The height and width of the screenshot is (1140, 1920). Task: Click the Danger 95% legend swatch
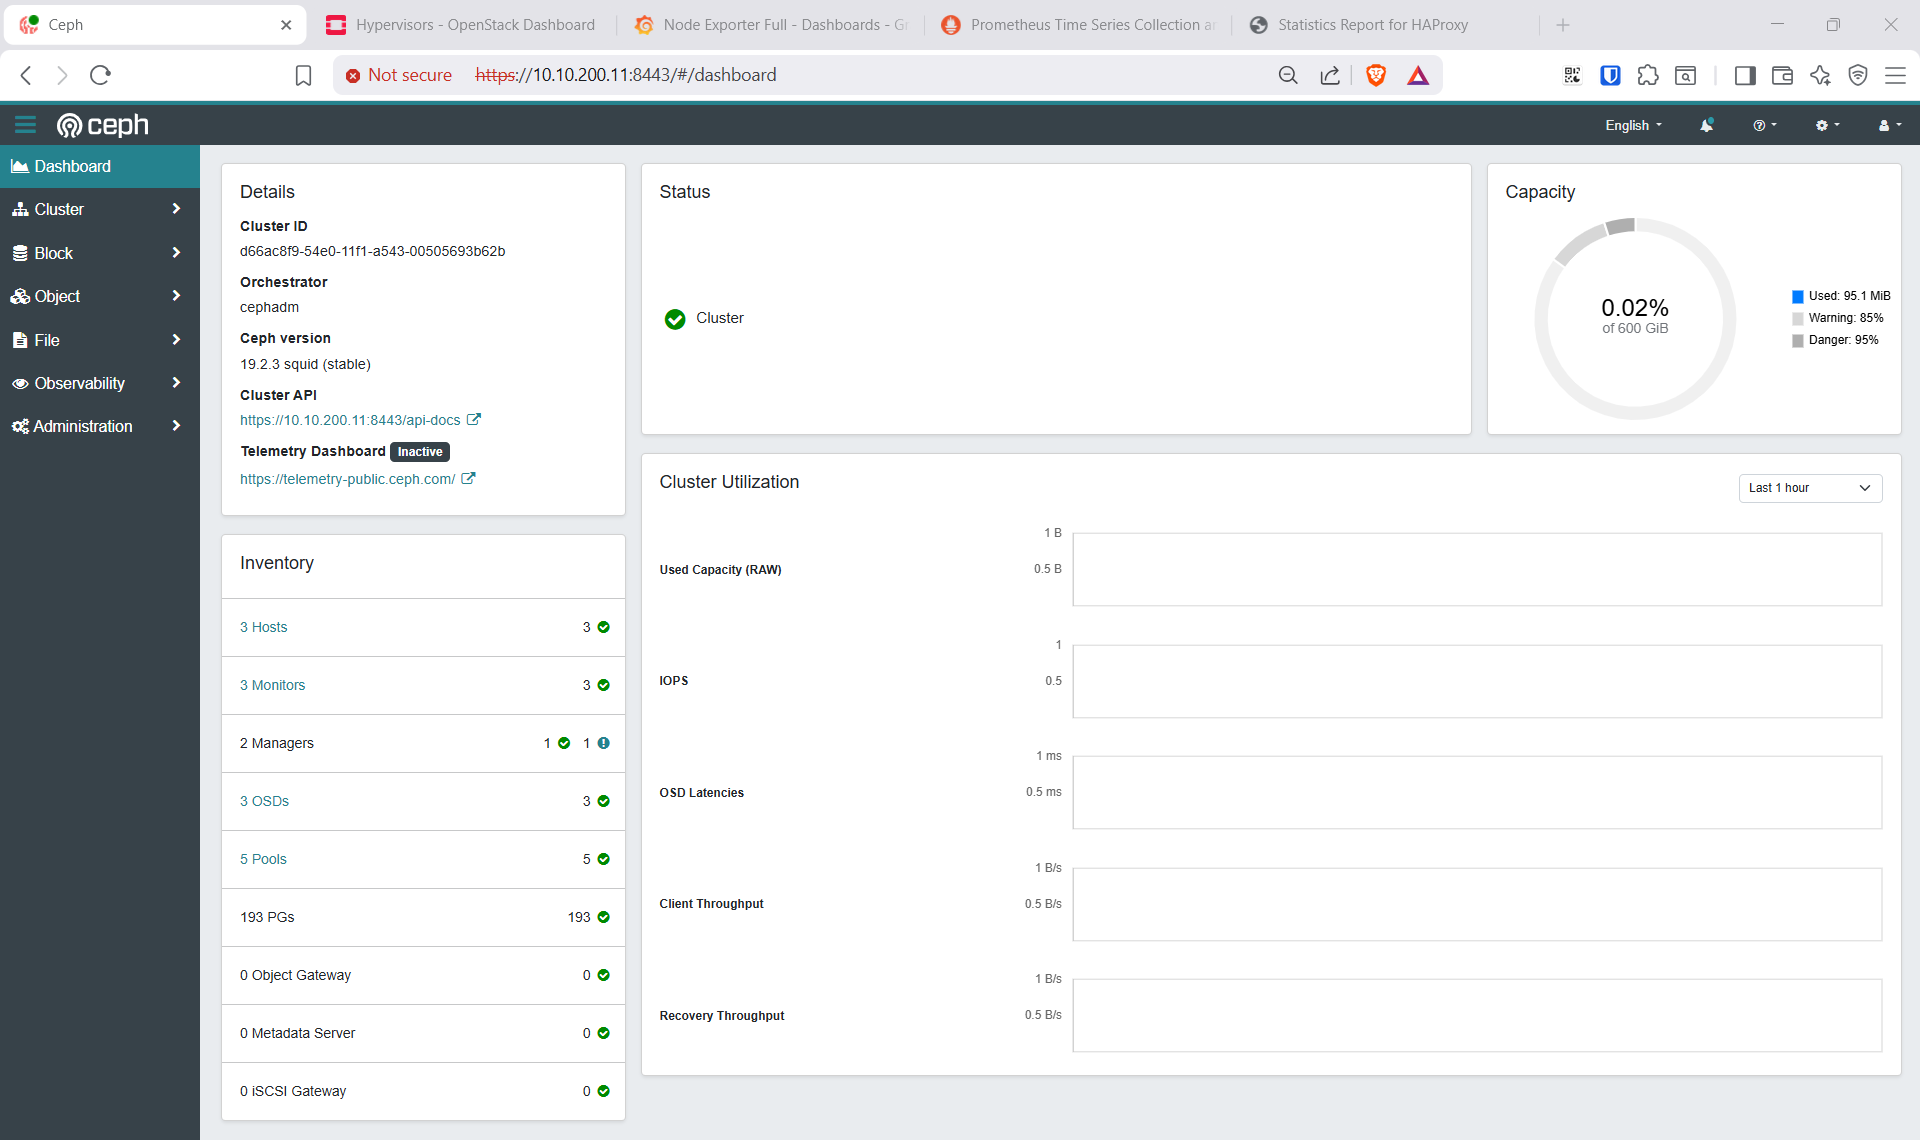(1798, 340)
